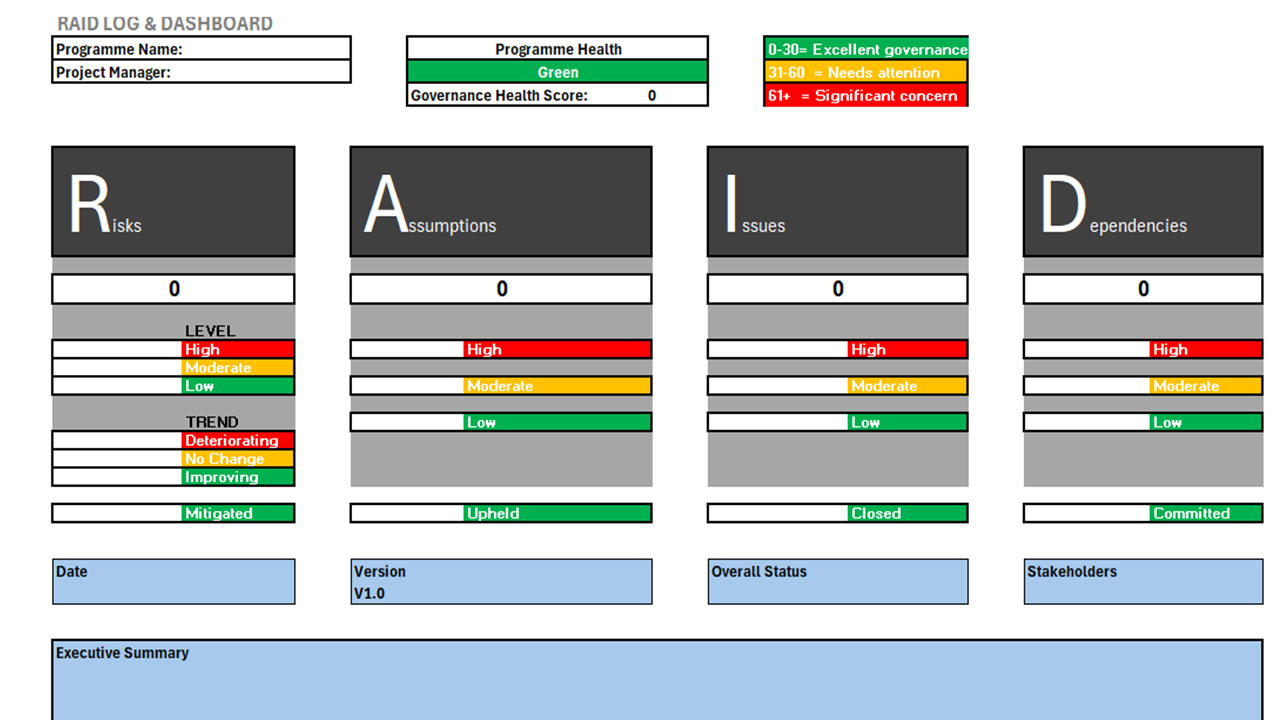Click the Low row under Issues
The width and height of the screenshot is (1280, 720).
[838, 422]
